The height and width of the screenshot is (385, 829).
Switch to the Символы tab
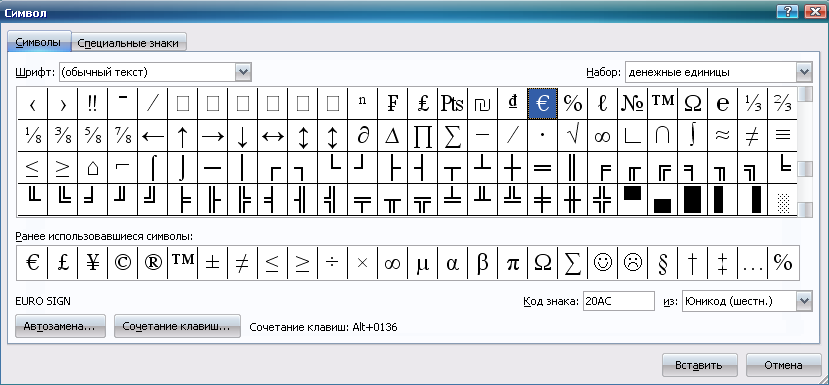pyautogui.click(x=39, y=43)
